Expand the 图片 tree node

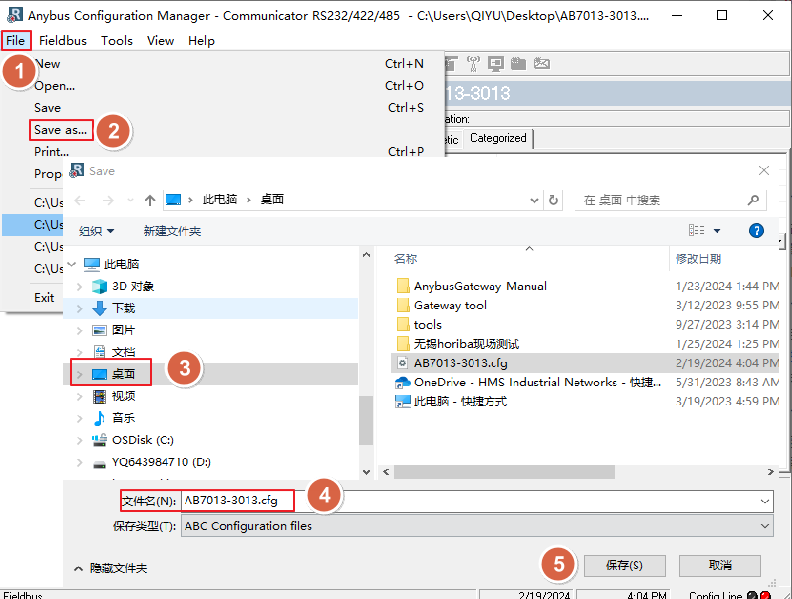(x=79, y=330)
